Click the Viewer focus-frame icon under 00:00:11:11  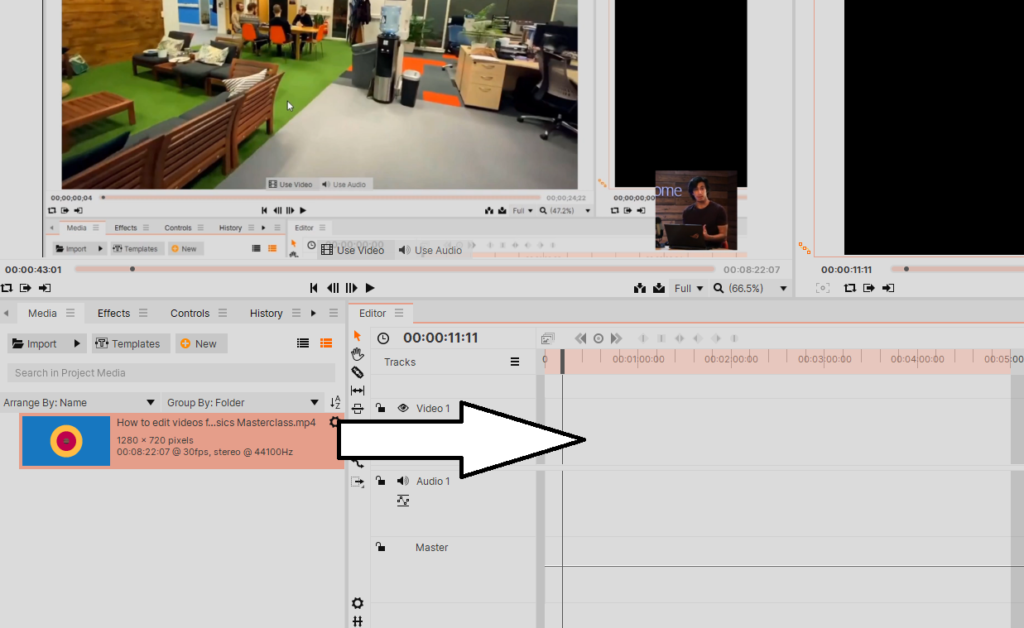(823, 288)
